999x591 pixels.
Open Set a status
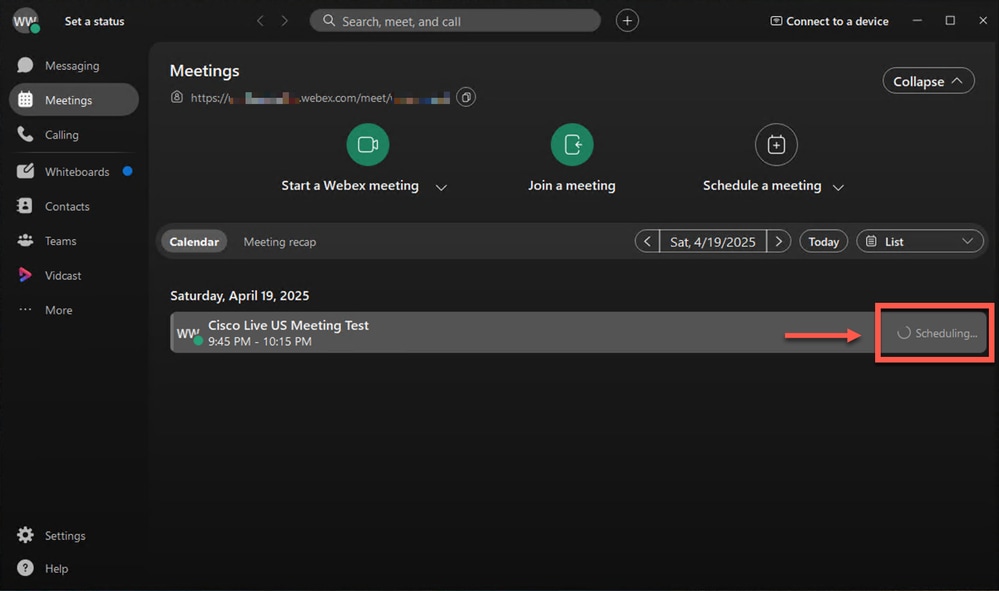94,21
